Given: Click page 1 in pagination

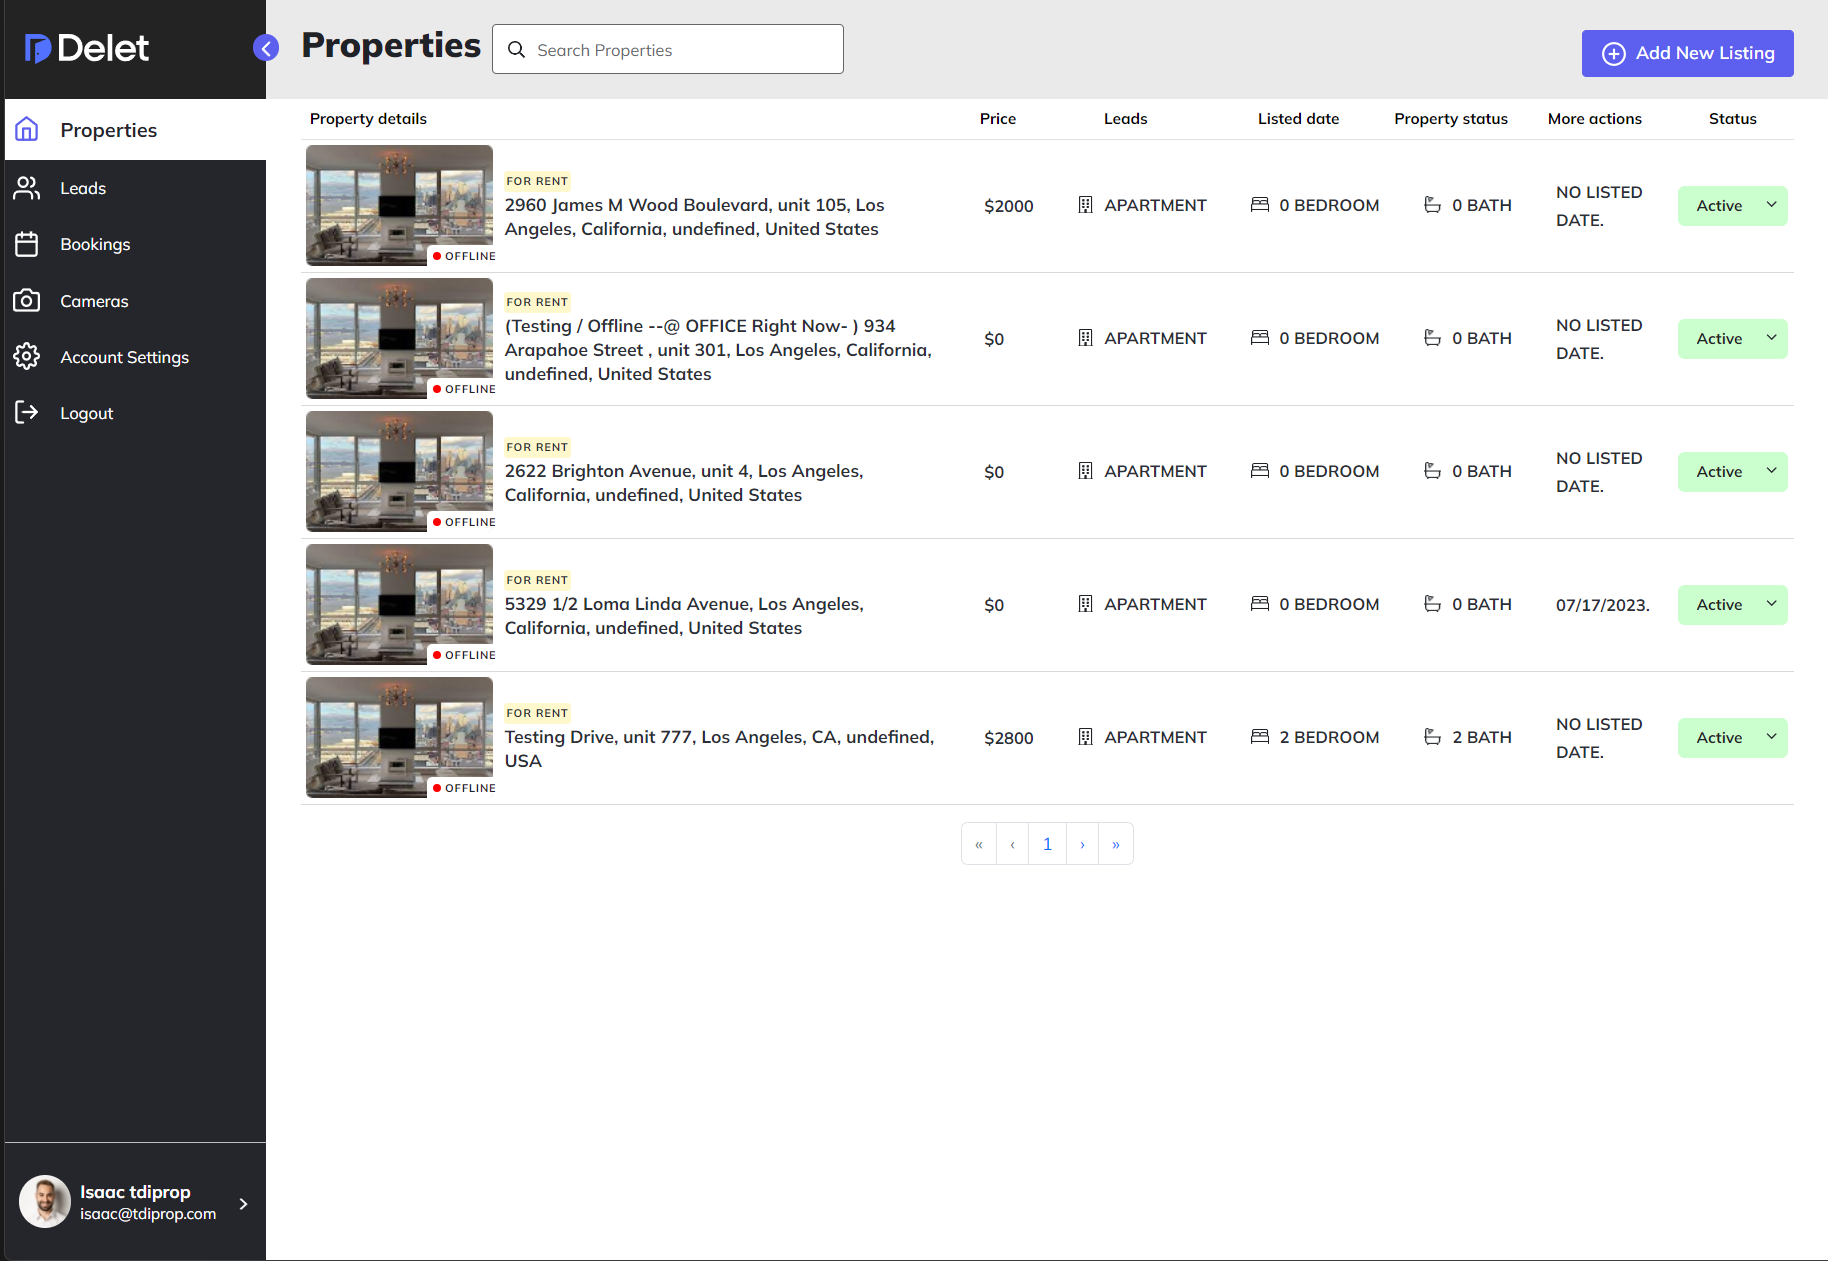Looking at the screenshot, I should (x=1047, y=843).
